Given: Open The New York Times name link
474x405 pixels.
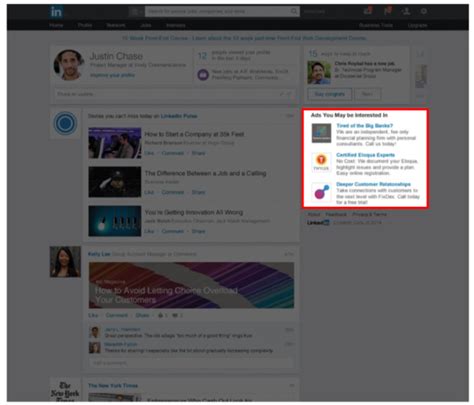Looking at the screenshot, I should point(113,386).
